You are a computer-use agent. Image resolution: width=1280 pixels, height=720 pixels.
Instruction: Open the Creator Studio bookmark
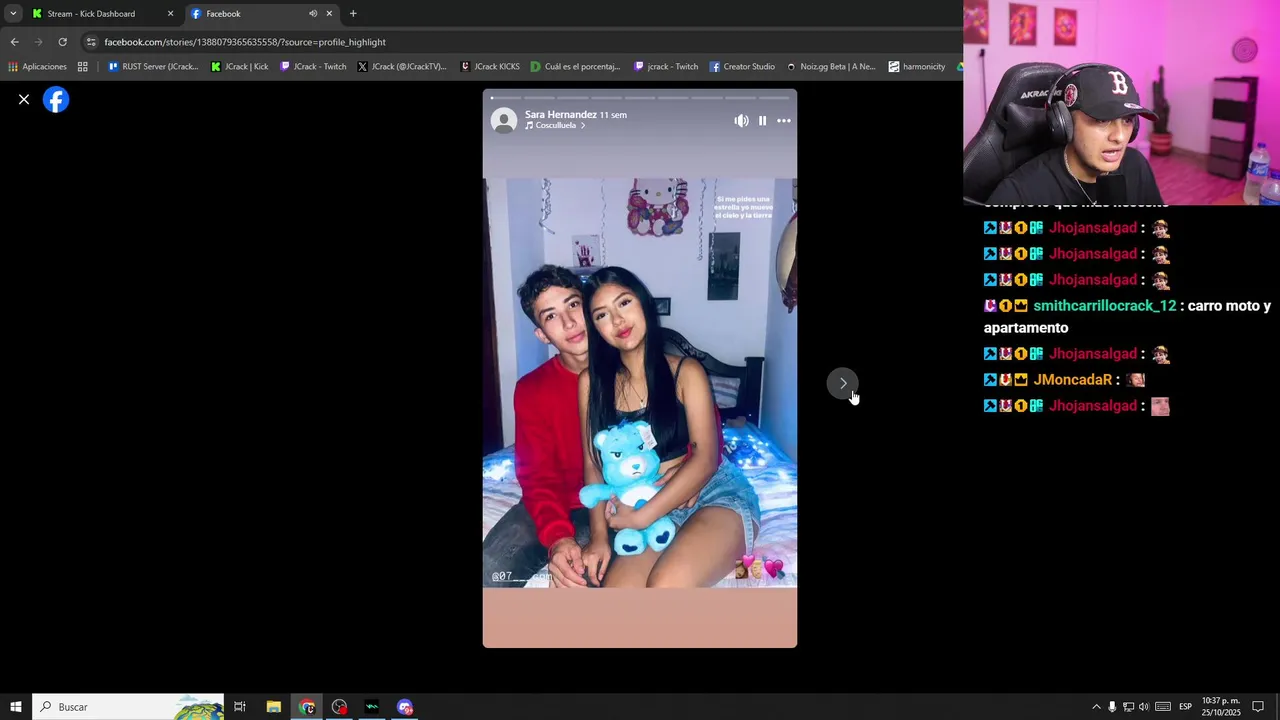(742, 67)
